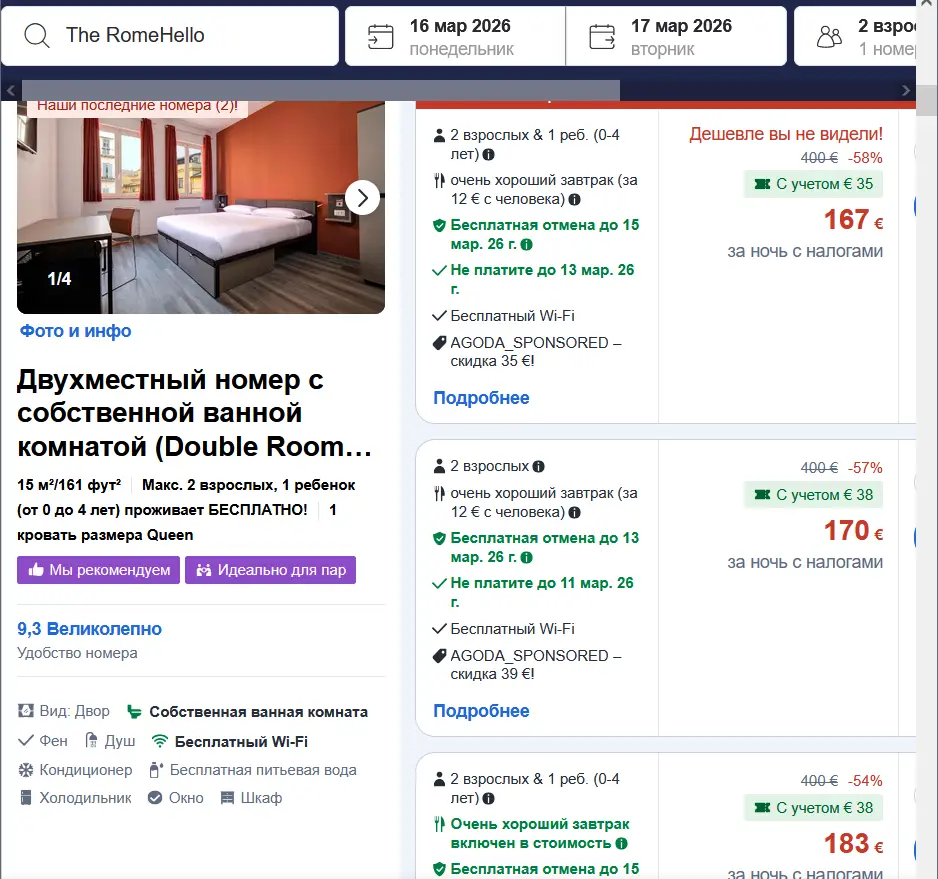Click the 9,3 Великолепно rating link
Screen dimensions: 938x879
coord(89,628)
